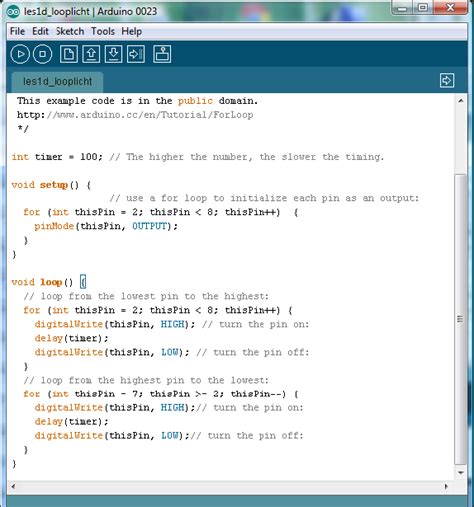Click the vertical scrollbar thumb
Screen dimensions: 474x507
(460, 319)
